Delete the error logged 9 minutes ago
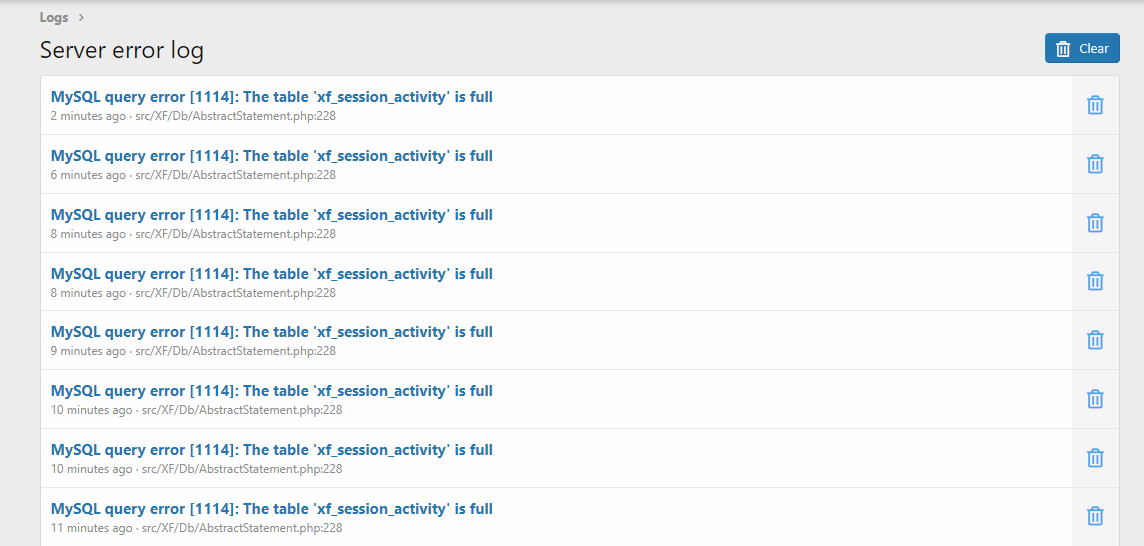This screenshot has width=1144, height=546. pyautogui.click(x=1095, y=340)
